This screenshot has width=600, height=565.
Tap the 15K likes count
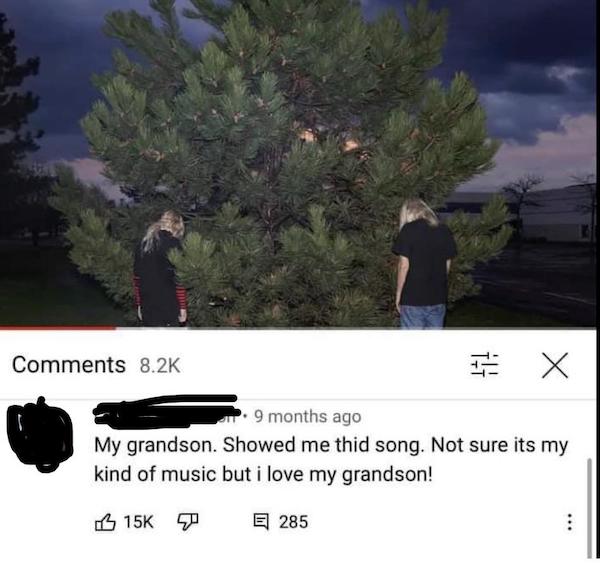tap(139, 522)
